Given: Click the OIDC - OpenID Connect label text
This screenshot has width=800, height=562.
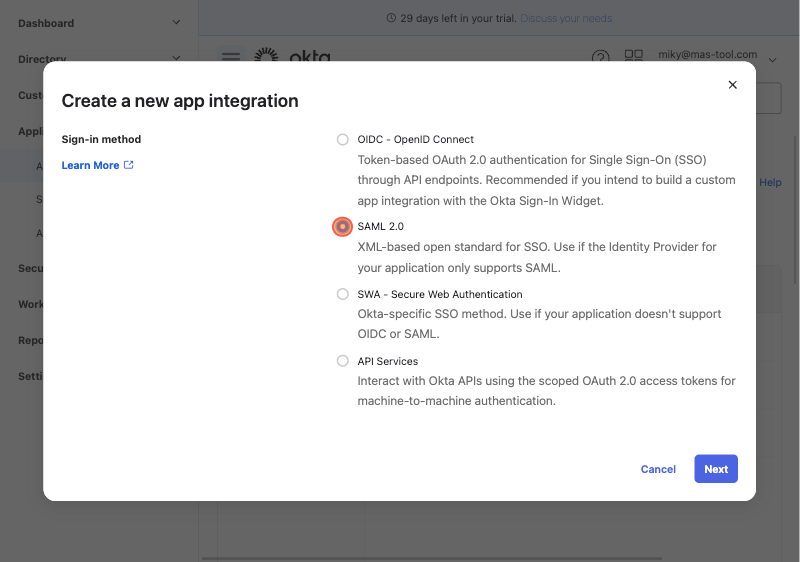Looking at the screenshot, I should (x=415, y=139).
